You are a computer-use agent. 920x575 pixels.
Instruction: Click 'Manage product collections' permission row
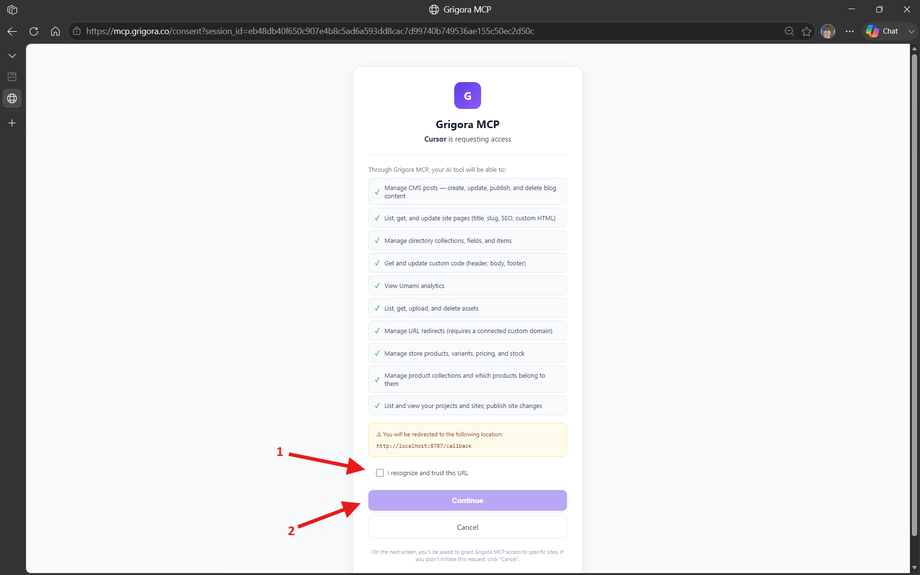coord(468,380)
